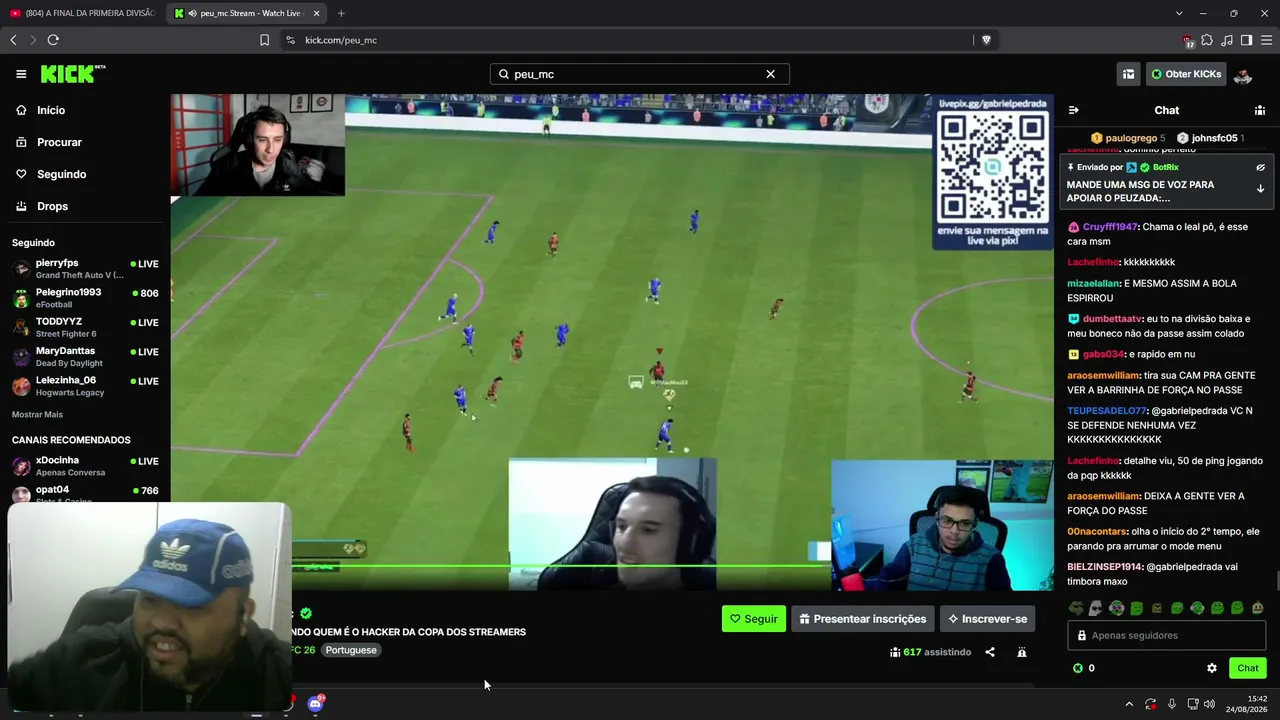Image resolution: width=1280 pixels, height=720 pixels.
Task: Open xDocinha recommended channel
Action: pos(85,466)
